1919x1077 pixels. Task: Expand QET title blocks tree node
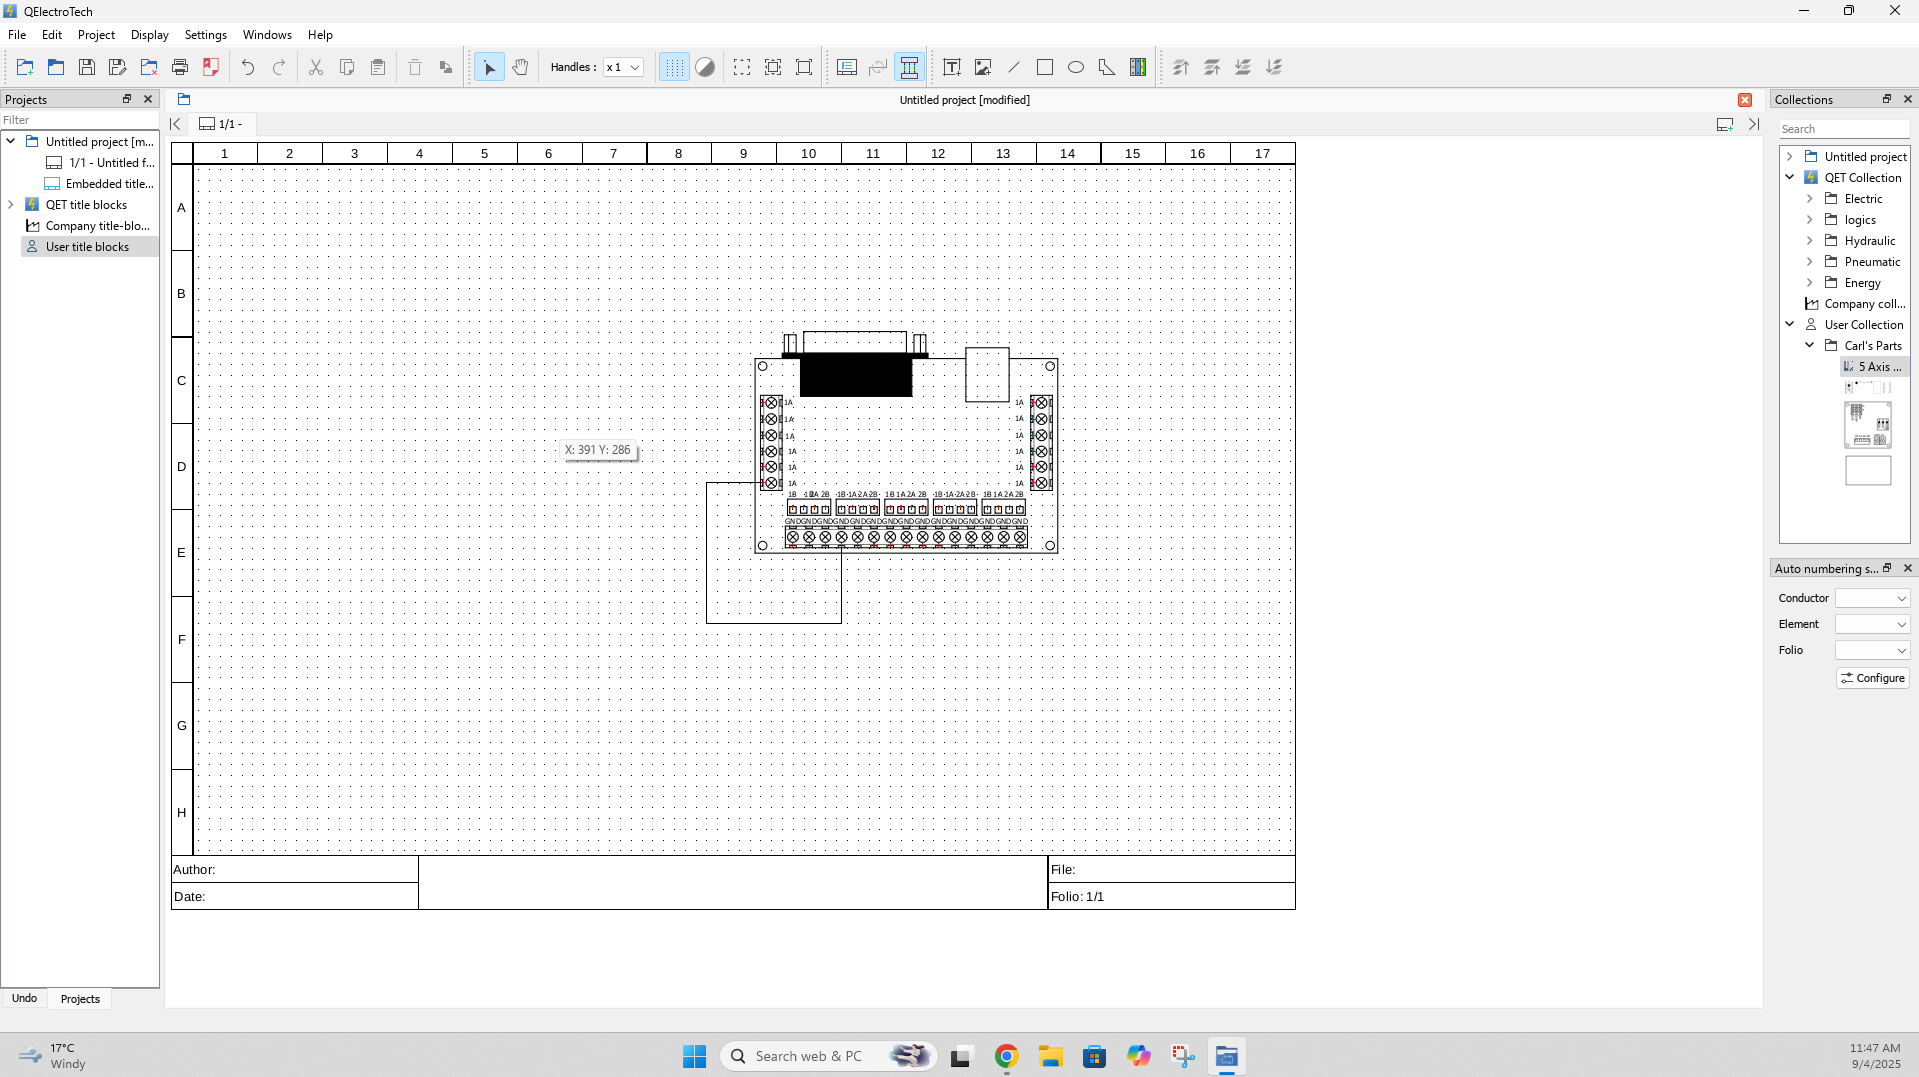11,205
